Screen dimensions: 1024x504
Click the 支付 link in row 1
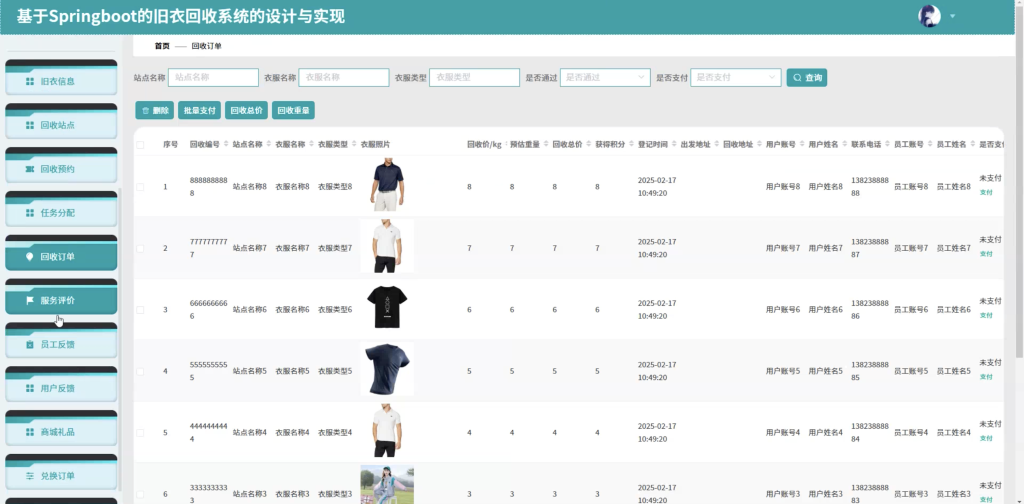(x=986, y=193)
